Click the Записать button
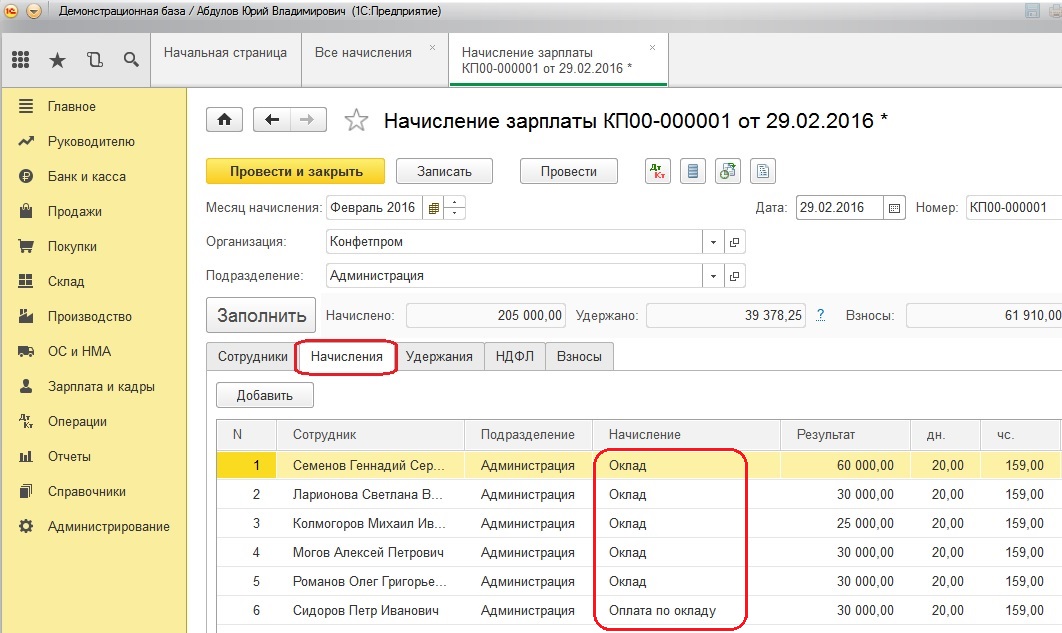Screen dimensions: 1062x633 point(444,171)
